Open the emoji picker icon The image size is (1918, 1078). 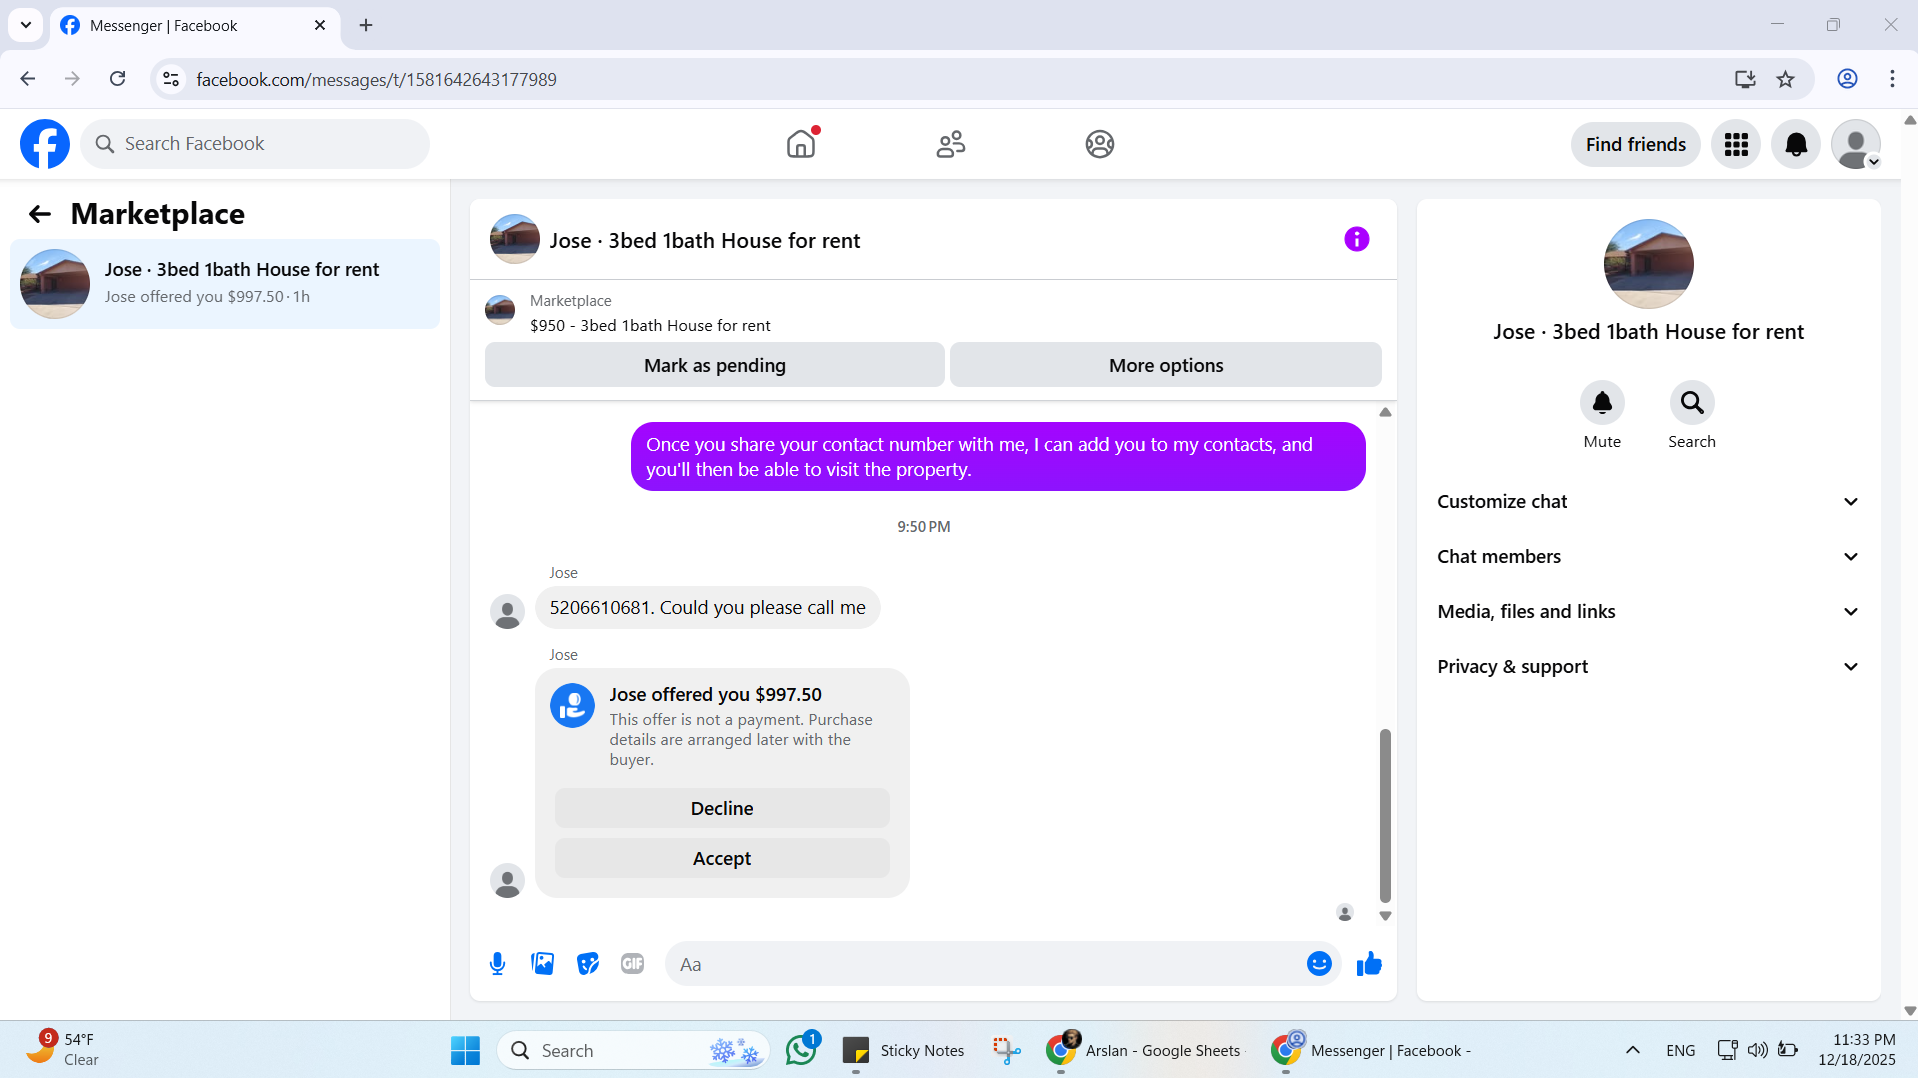(1319, 964)
